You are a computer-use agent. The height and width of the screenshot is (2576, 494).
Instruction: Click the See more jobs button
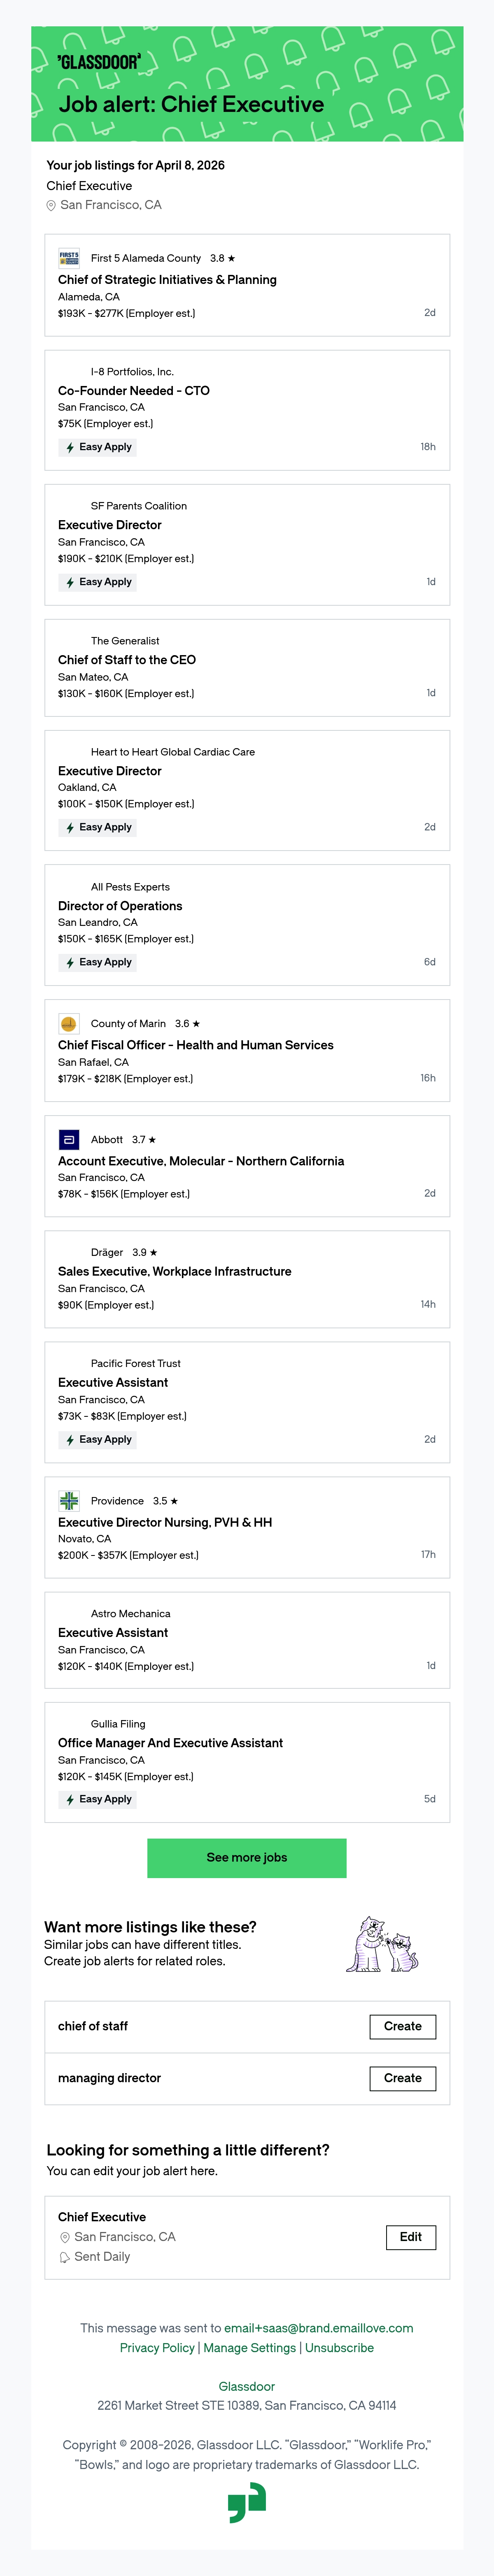247,1857
